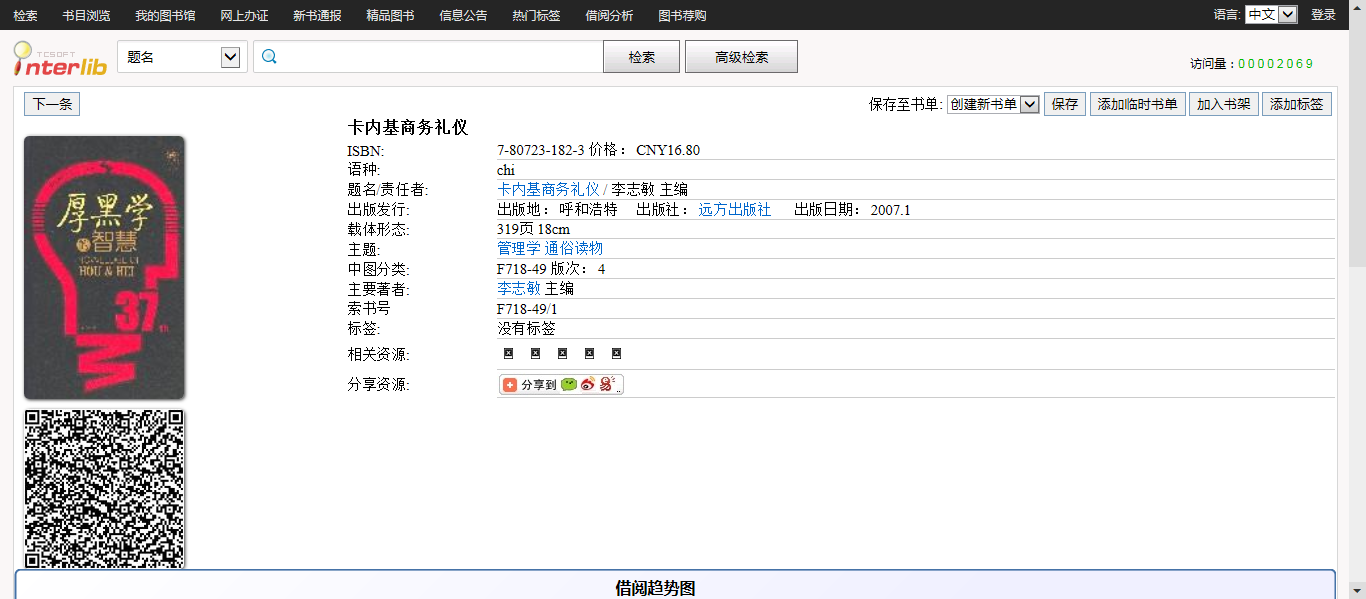Share to Sina Weibo icon
The image size is (1366, 599).
pyautogui.click(x=588, y=385)
